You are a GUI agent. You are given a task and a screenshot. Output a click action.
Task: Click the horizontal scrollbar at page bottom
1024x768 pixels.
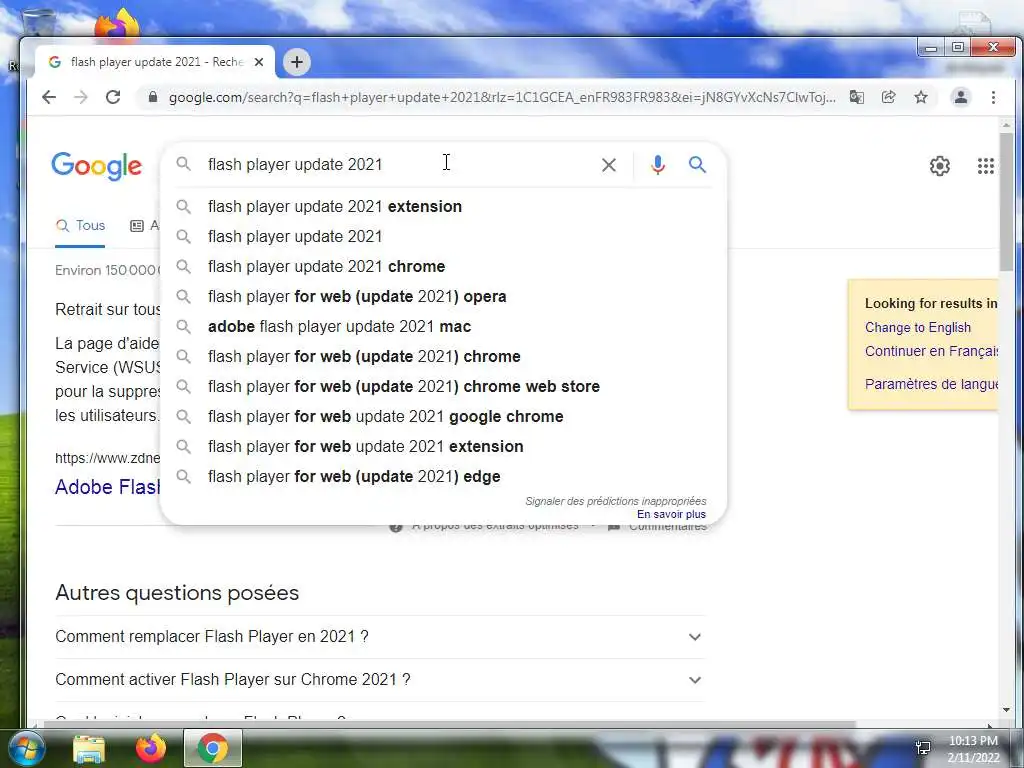point(449,725)
